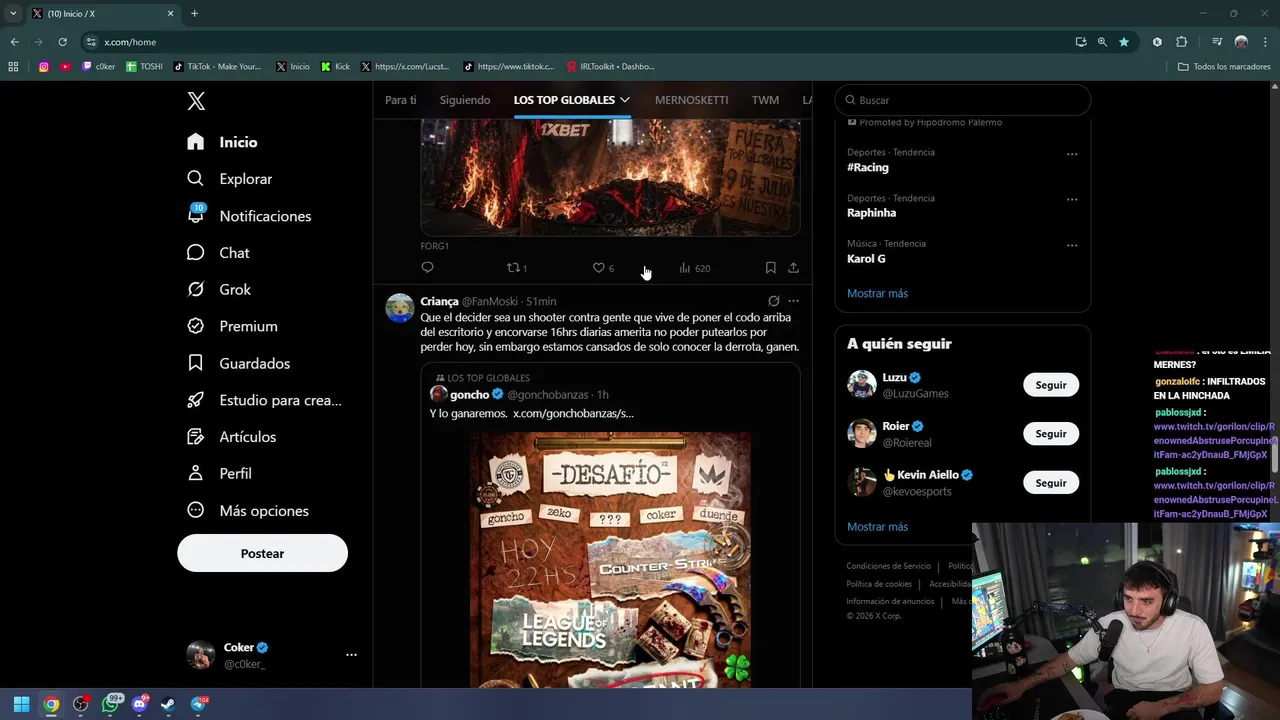
Task: Open Criança profile avatar
Action: [400, 308]
